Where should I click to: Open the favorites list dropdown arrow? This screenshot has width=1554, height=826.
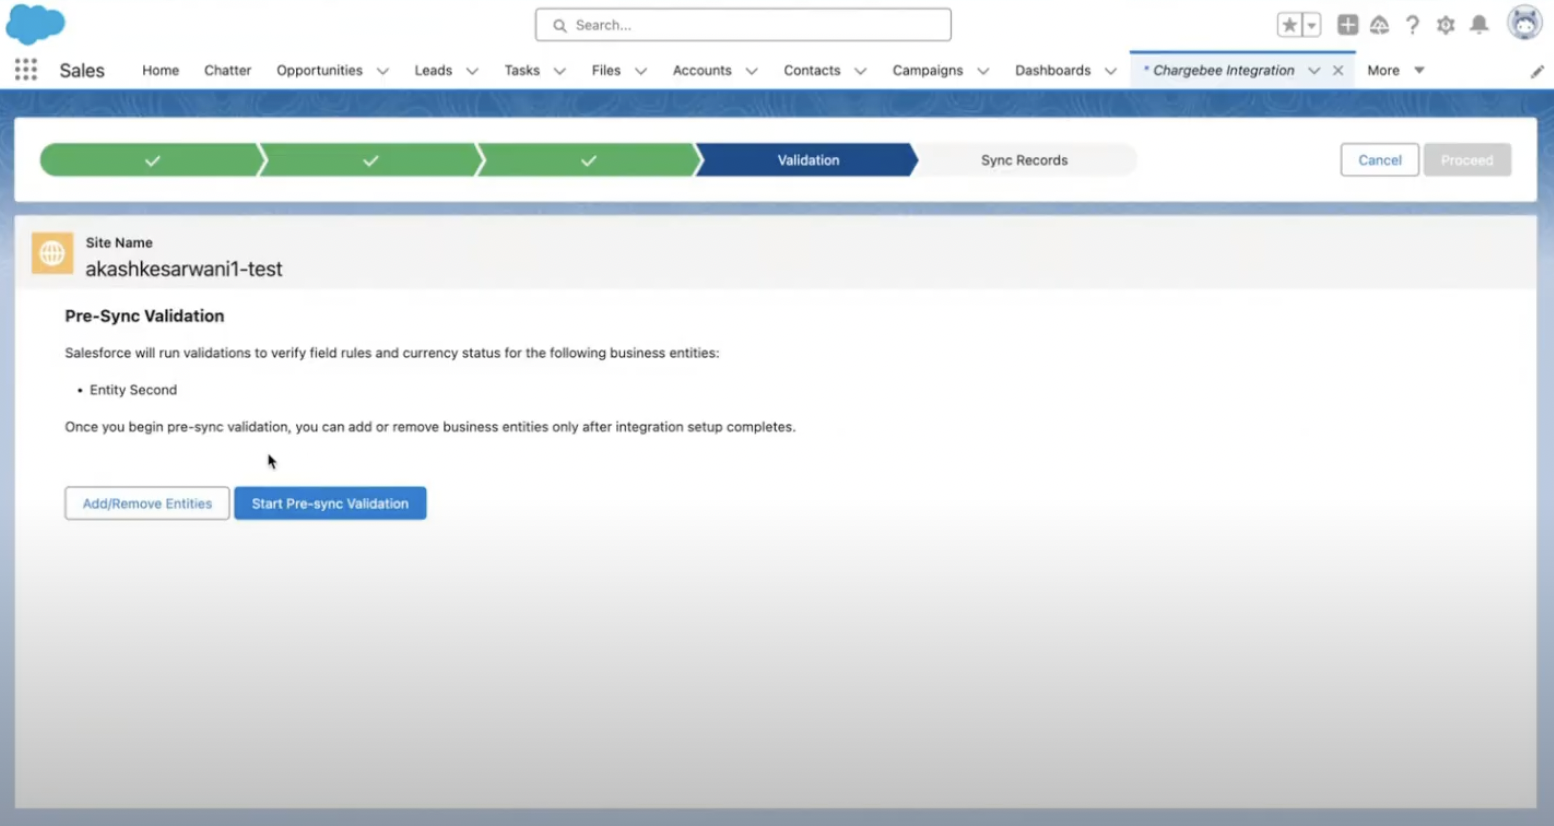[1311, 25]
